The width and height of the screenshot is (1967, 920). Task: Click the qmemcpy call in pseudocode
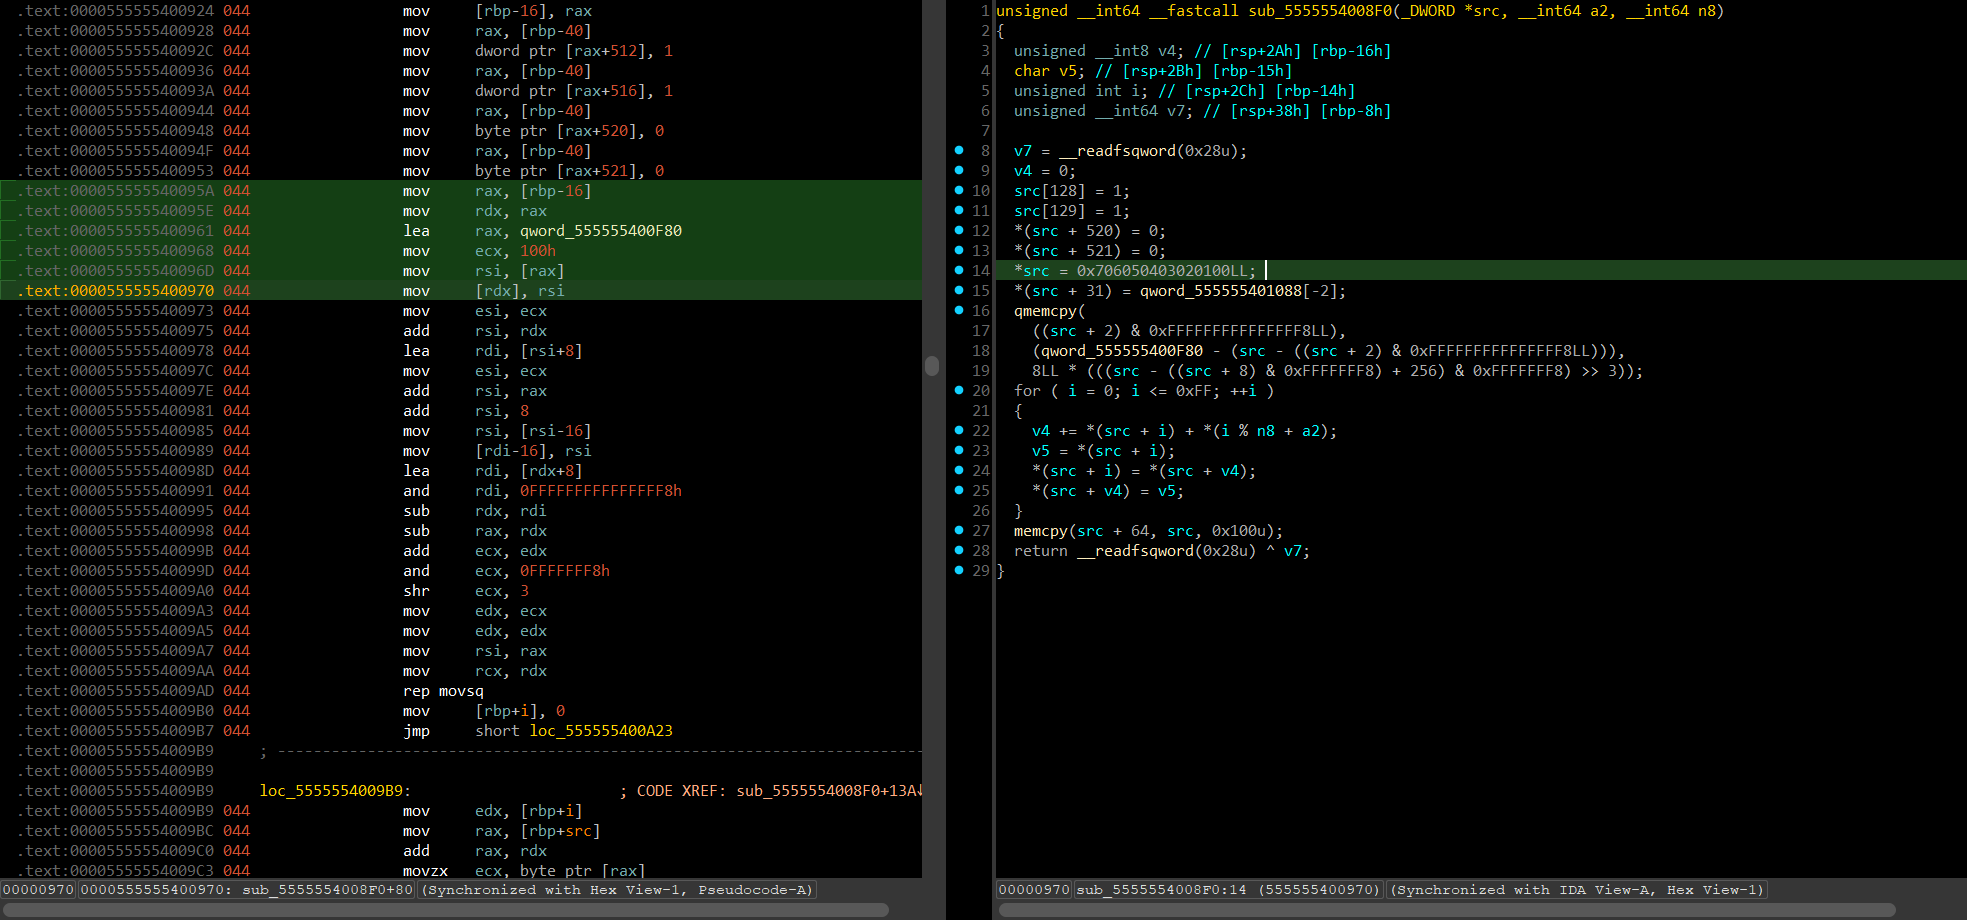tap(1049, 311)
